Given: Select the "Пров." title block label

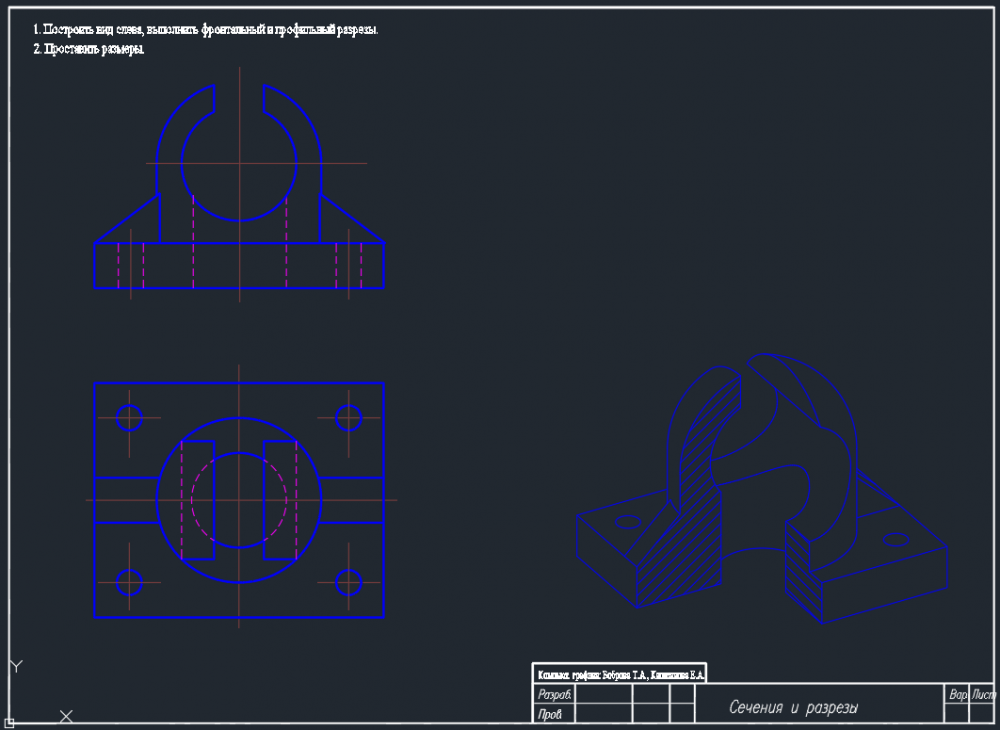Looking at the screenshot, I should [x=550, y=715].
